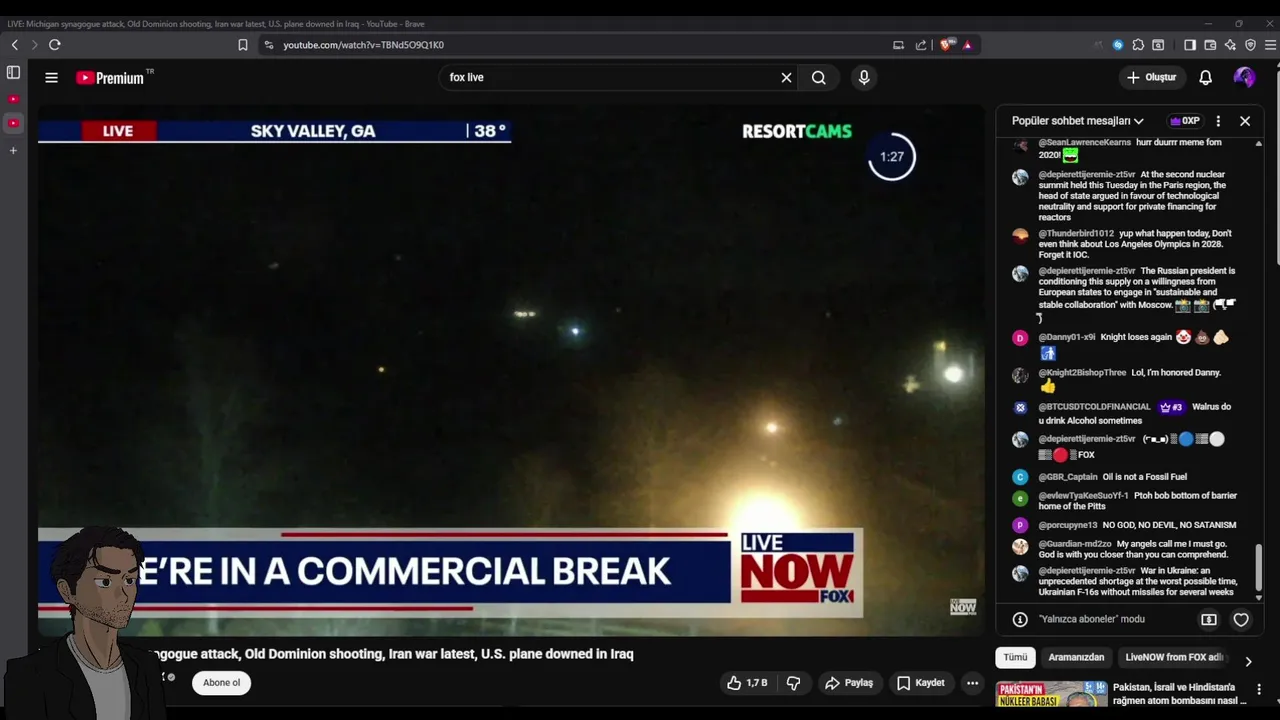Screen dimensions: 1280x720
Task: Select the Tümü filter chip
Action: (x=1015, y=657)
